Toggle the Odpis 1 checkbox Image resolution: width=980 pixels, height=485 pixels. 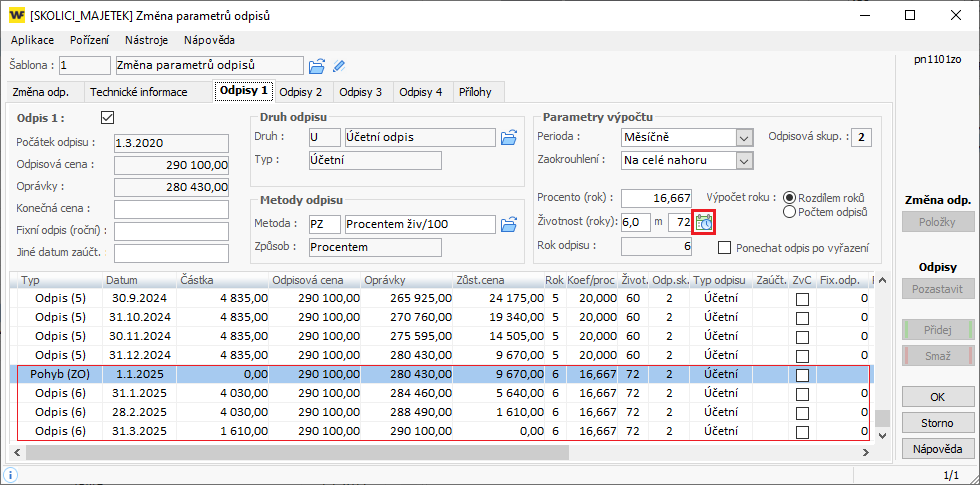(108, 117)
